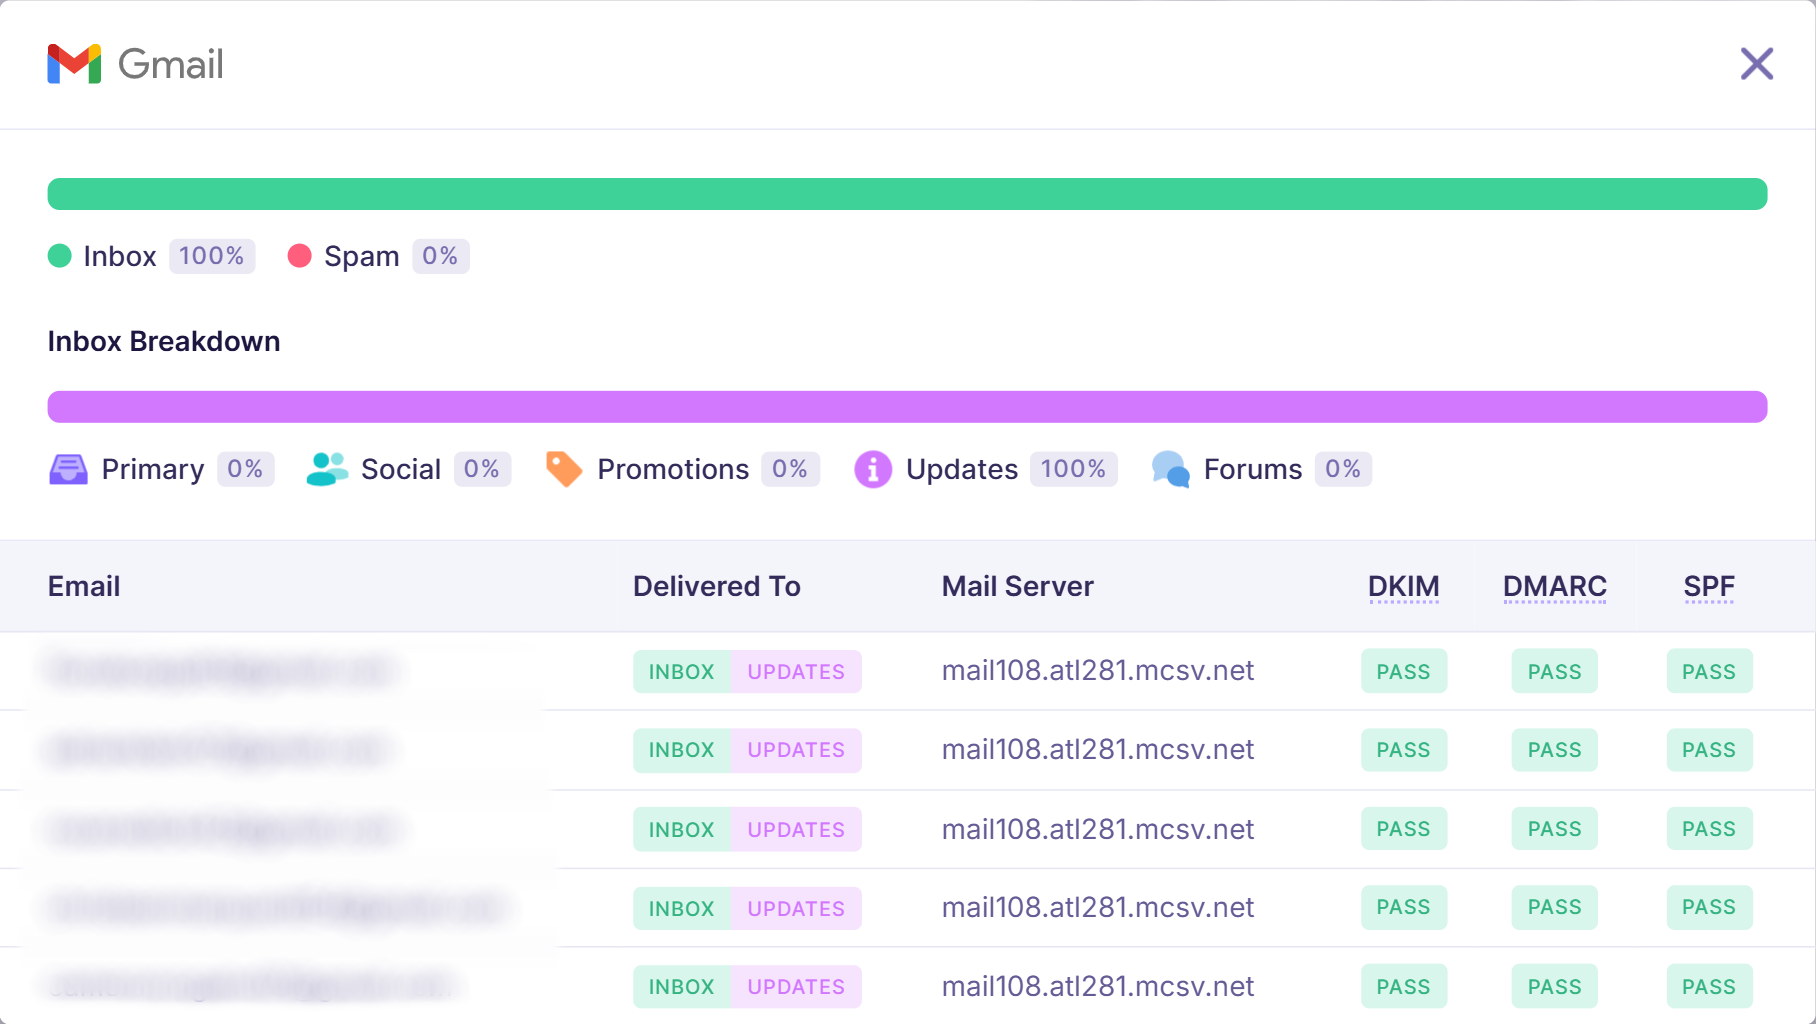The height and width of the screenshot is (1024, 1816).
Task: Click the Updates info icon
Action: (873, 469)
